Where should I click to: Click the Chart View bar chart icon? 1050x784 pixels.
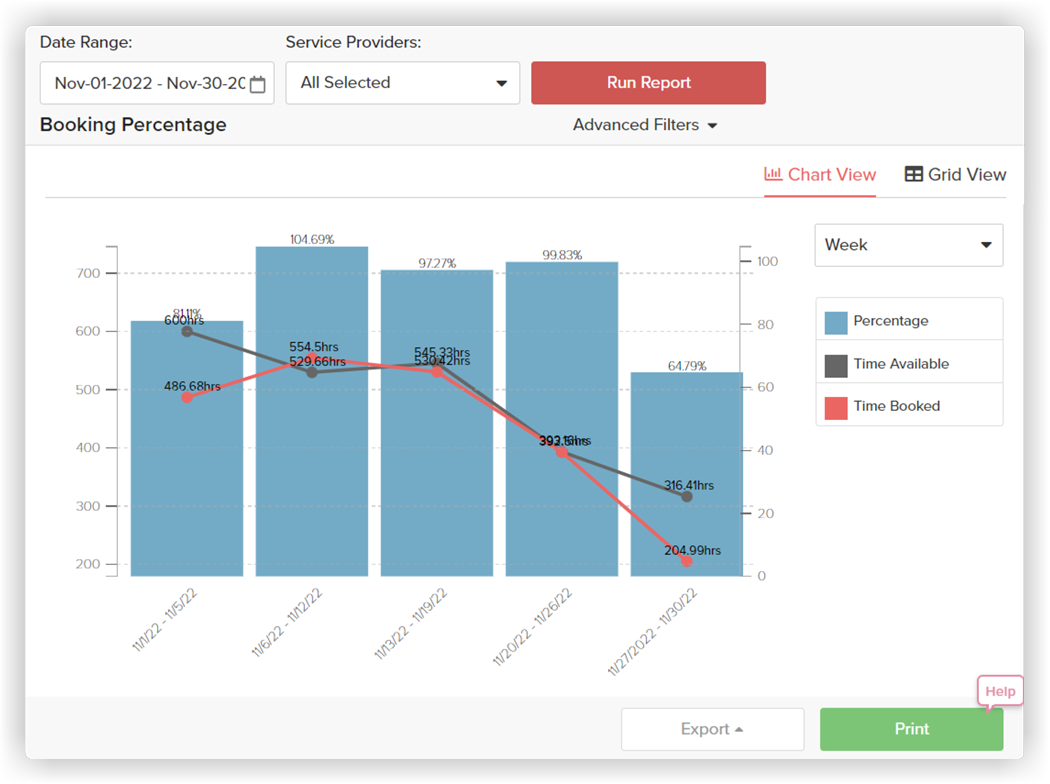(773, 174)
